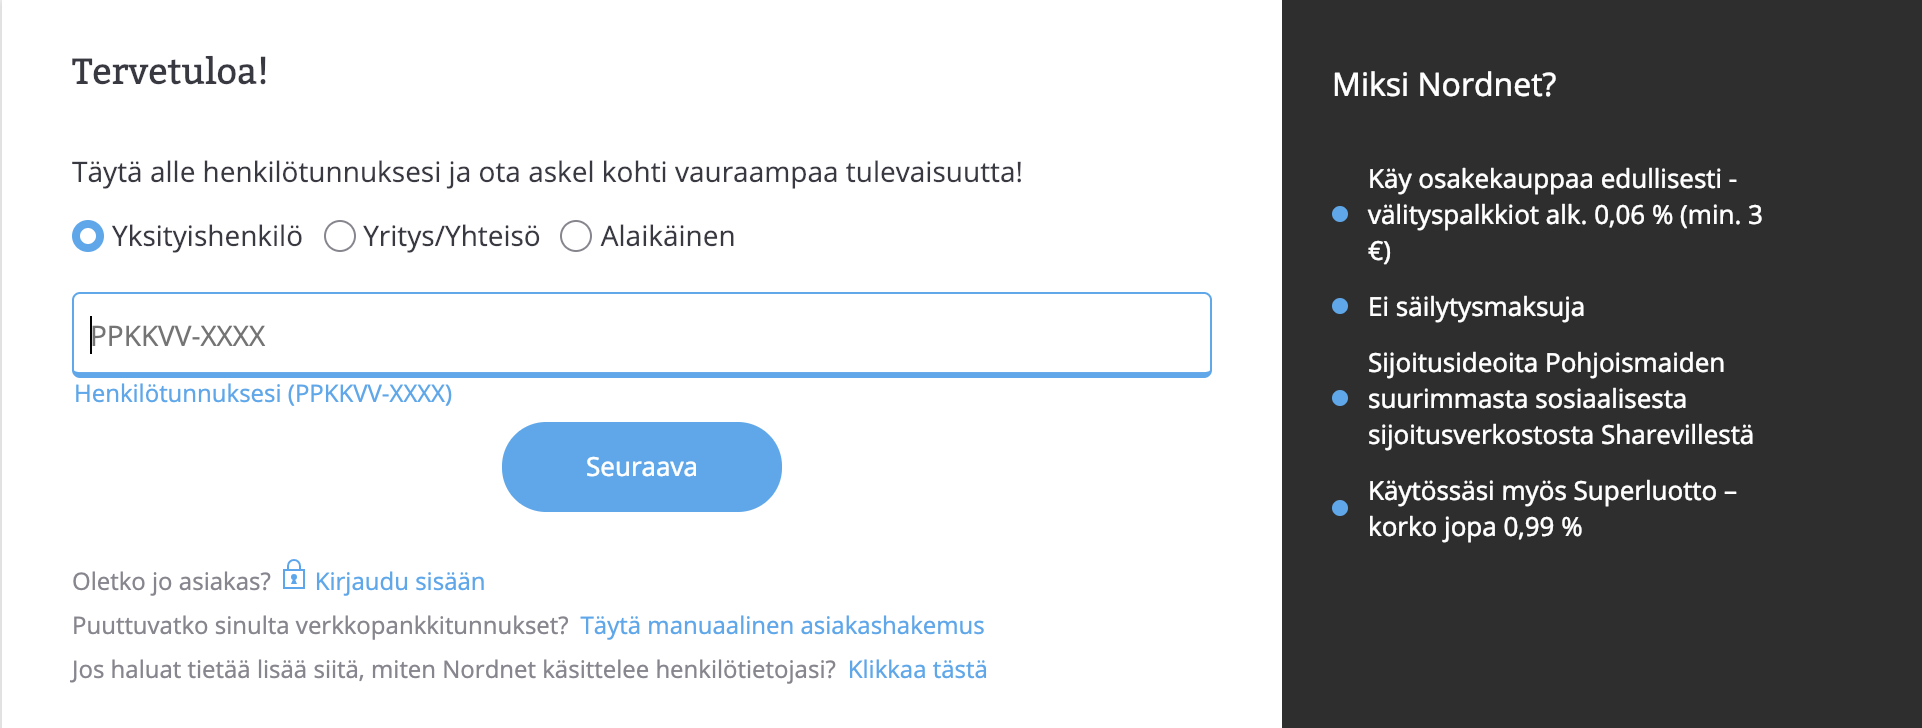Screen dimensions: 1922x728
Task: Select the Yksityishenkilö radio button
Action: coord(88,236)
